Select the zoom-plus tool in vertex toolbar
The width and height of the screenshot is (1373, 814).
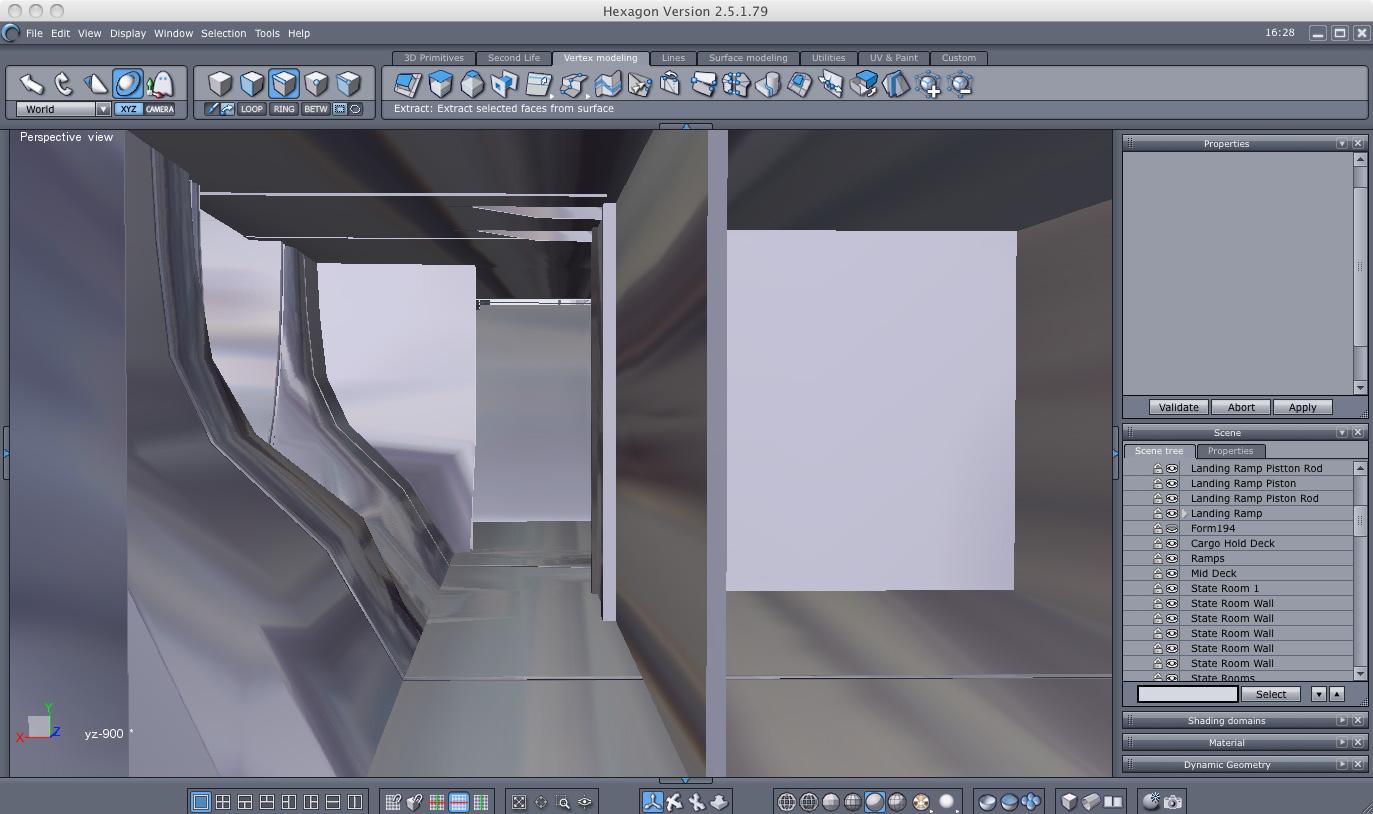coord(929,85)
